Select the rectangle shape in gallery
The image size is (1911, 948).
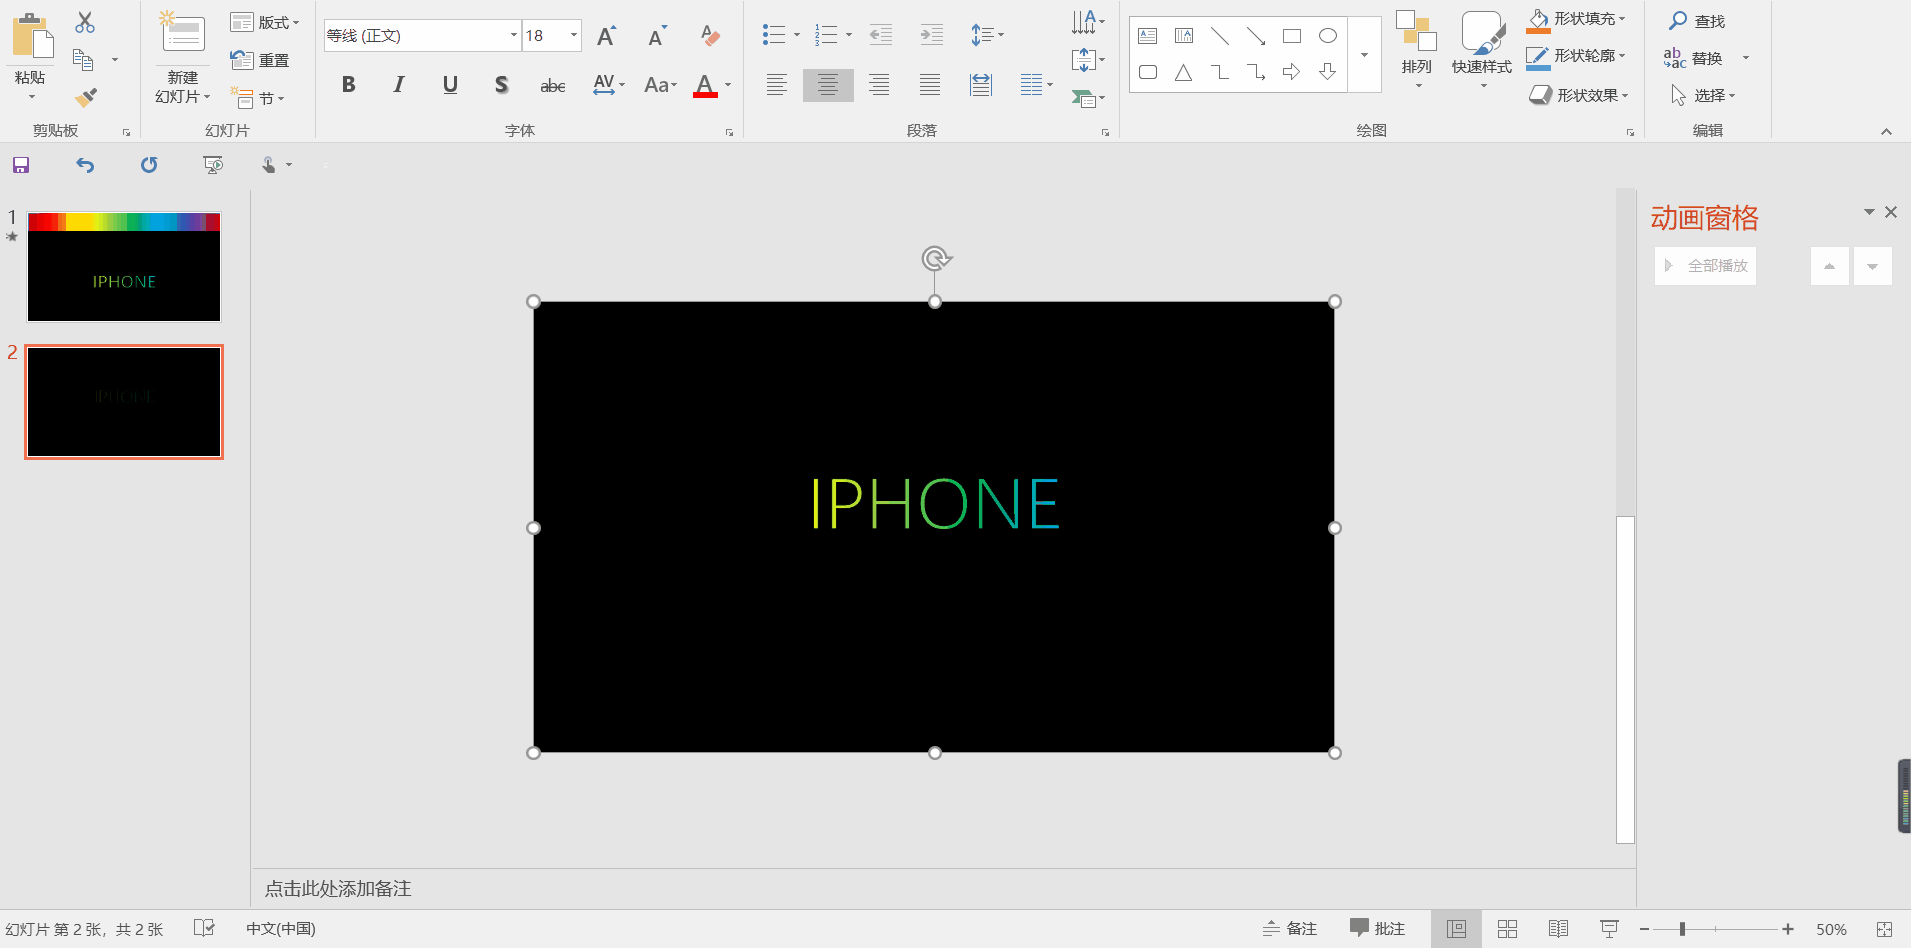(1292, 36)
